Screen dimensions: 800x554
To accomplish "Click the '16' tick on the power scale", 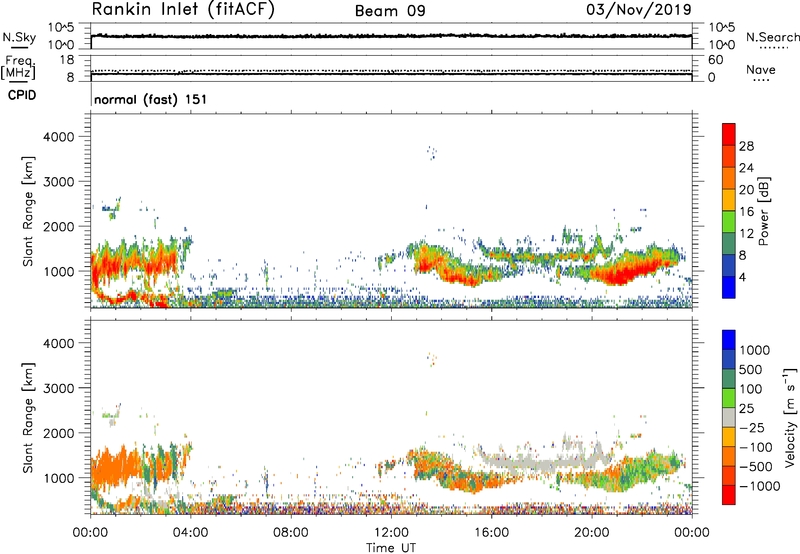I will [746, 212].
